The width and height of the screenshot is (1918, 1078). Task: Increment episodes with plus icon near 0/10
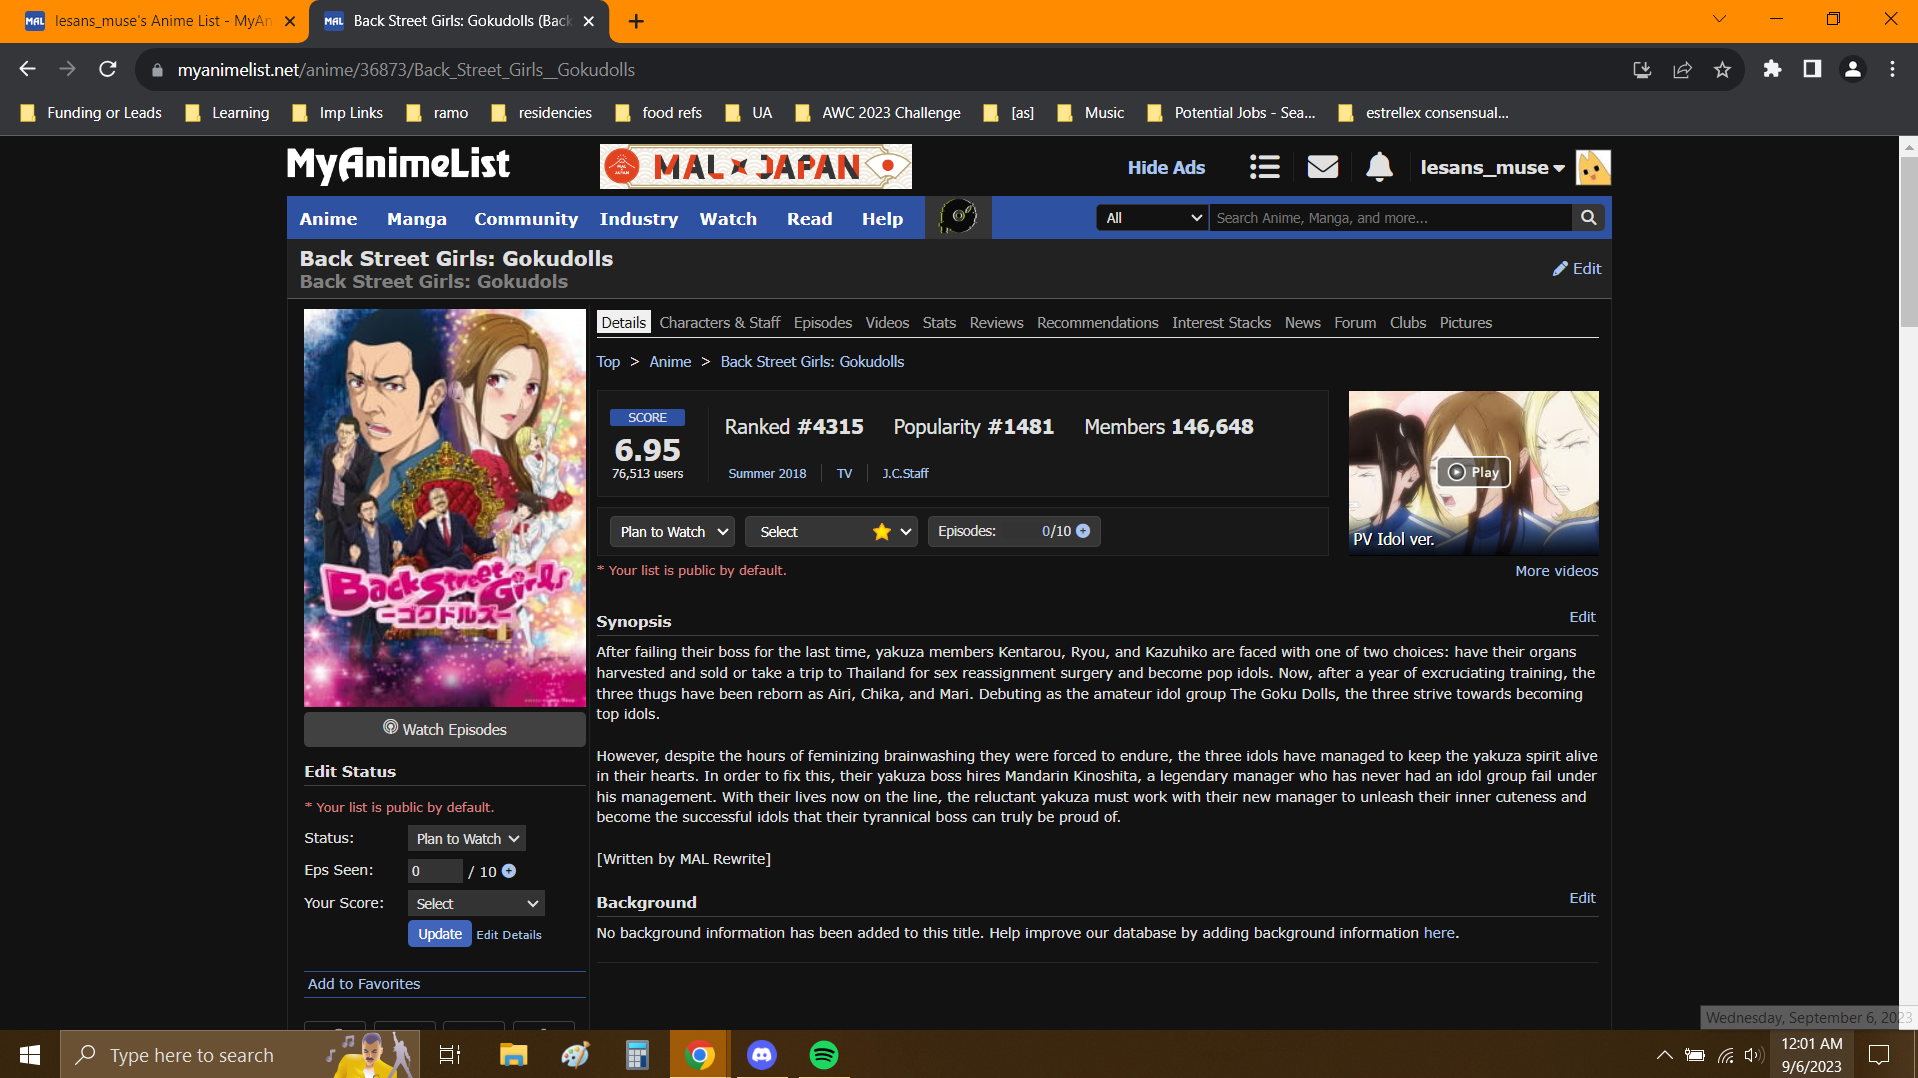1083,531
